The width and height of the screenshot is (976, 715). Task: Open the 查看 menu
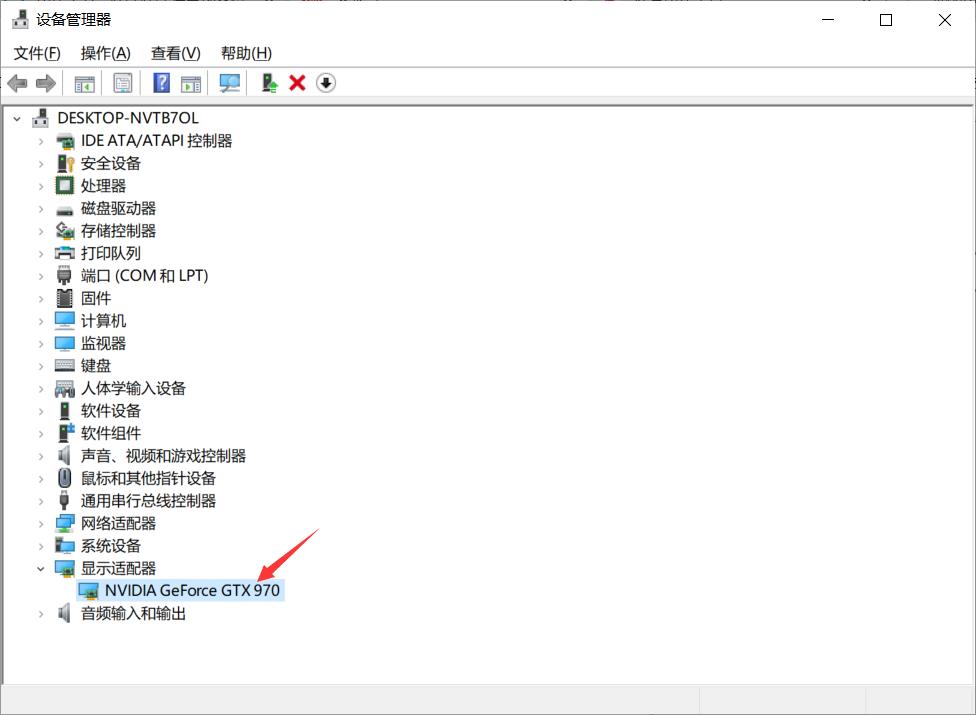pyautogui.click(x=175, y=53)
